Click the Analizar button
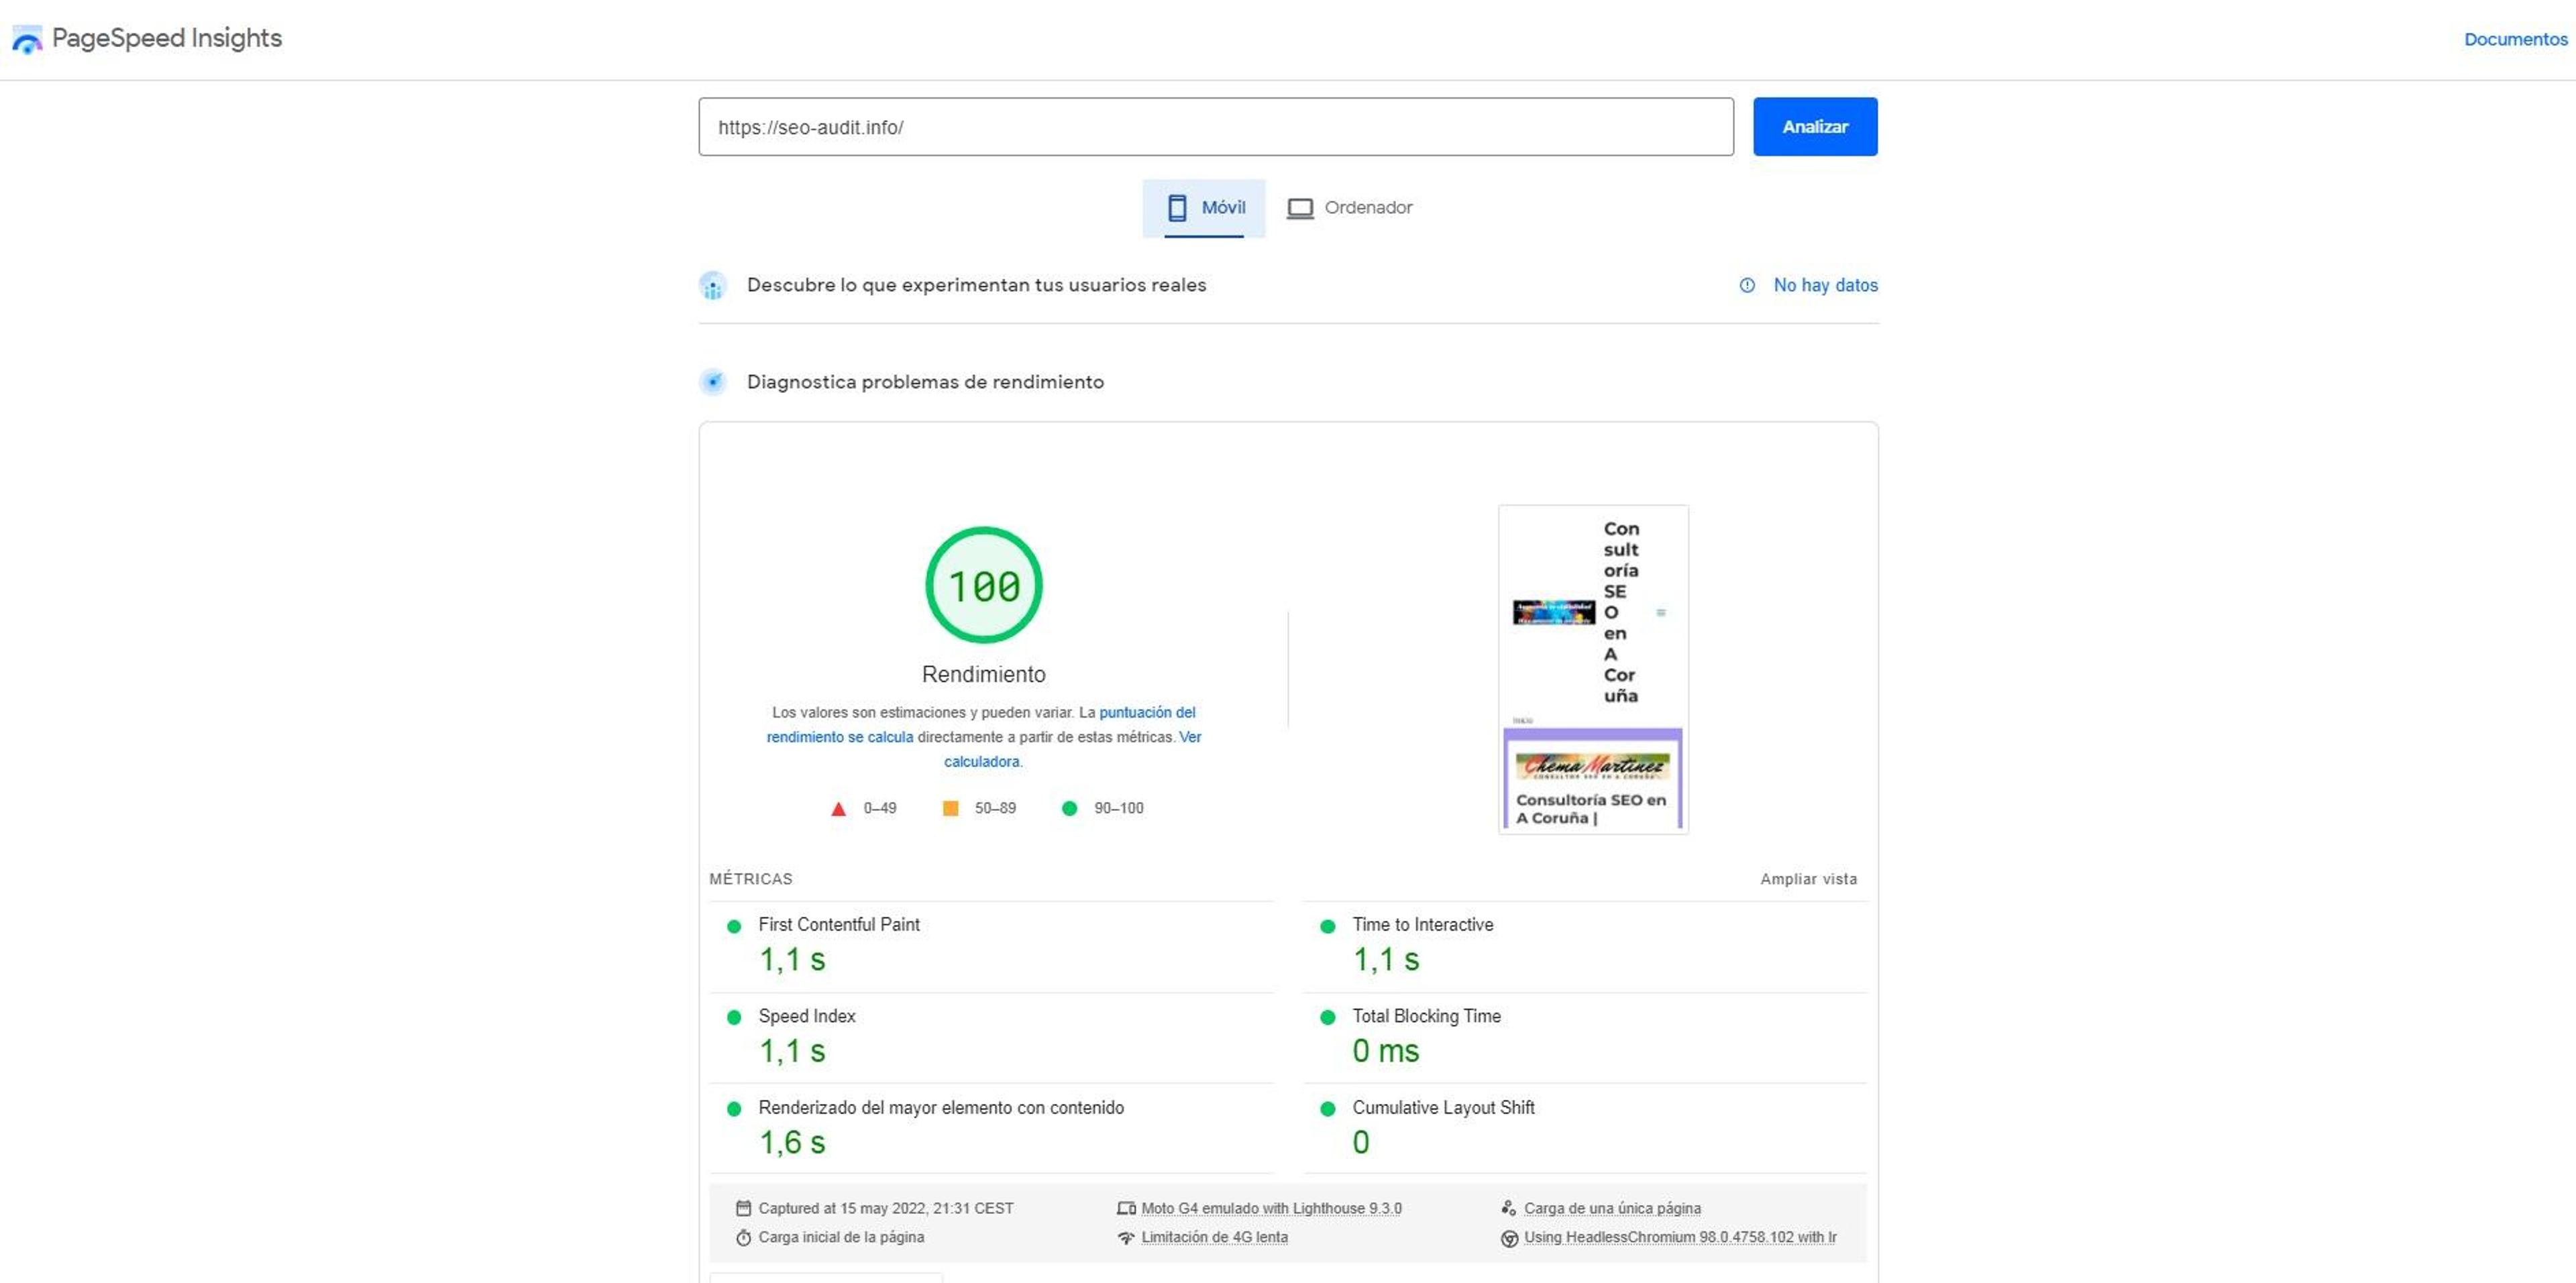This screenshot has height=1283, width=2576. point(1815,127)
